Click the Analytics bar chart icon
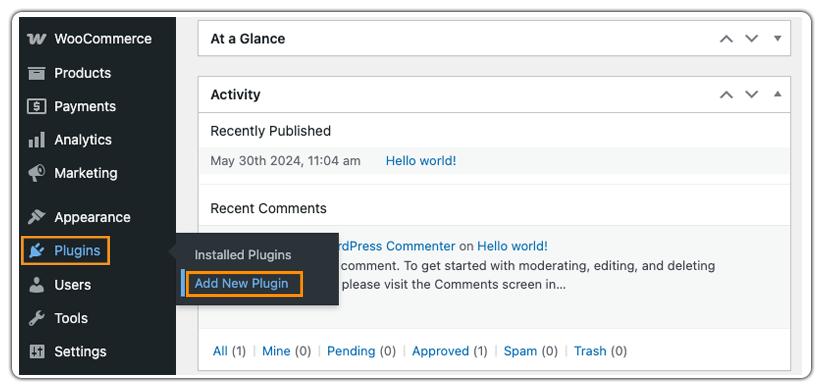 tap(37, 140)
